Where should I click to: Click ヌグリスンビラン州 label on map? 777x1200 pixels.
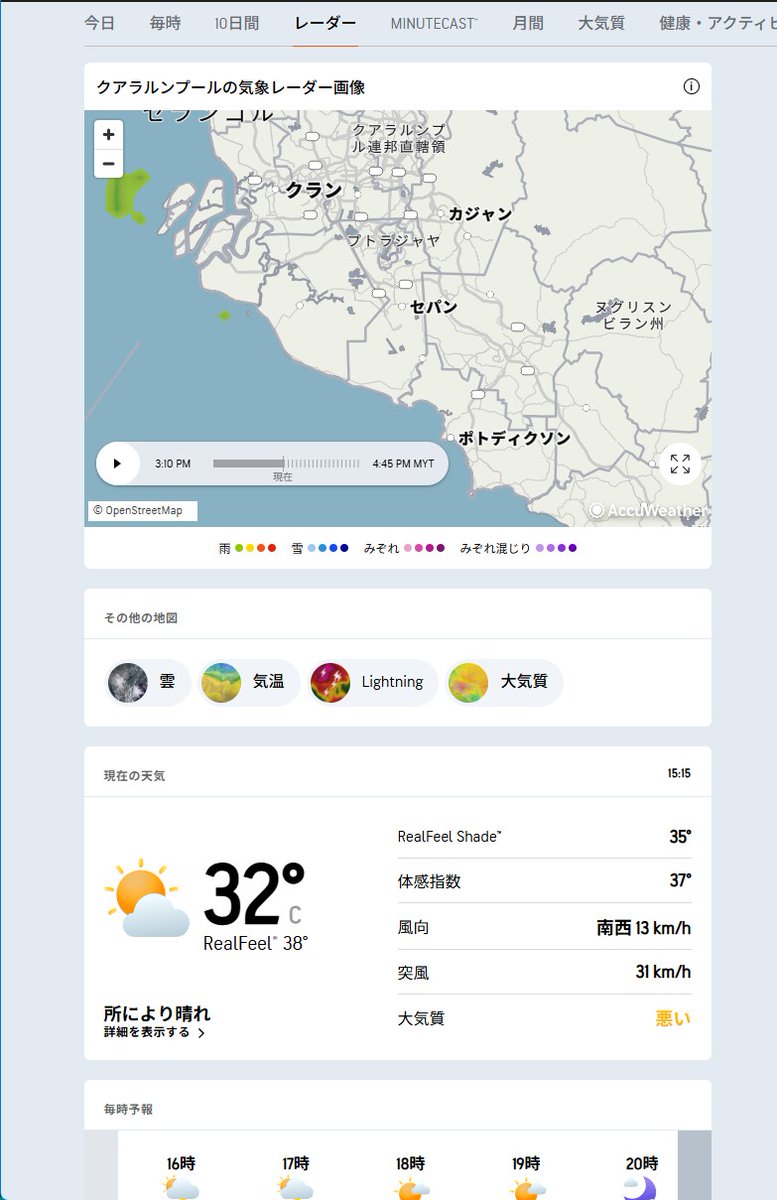pyautogui.click(x=634, y=315)
